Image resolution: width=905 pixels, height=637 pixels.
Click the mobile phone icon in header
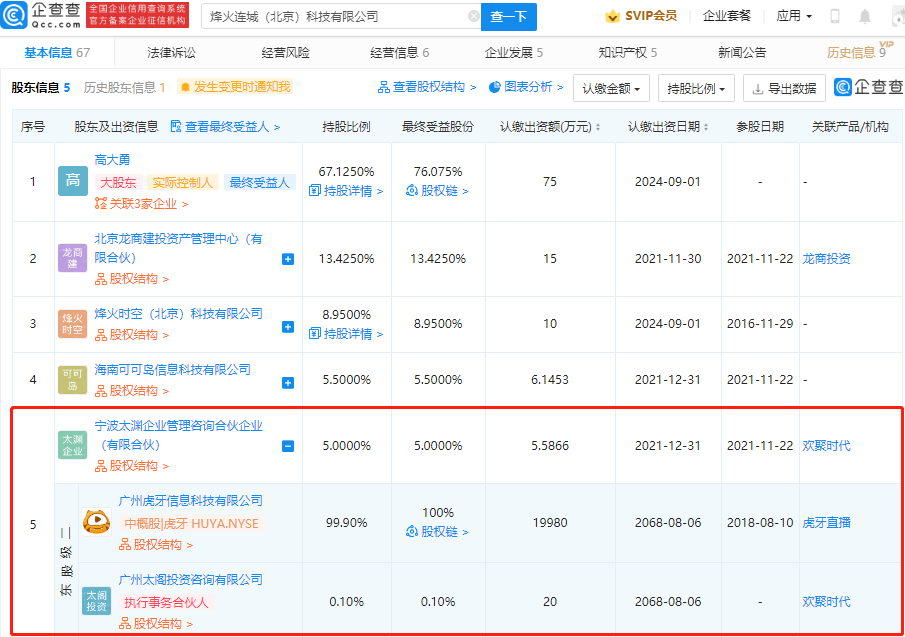[x=835, y=16]
